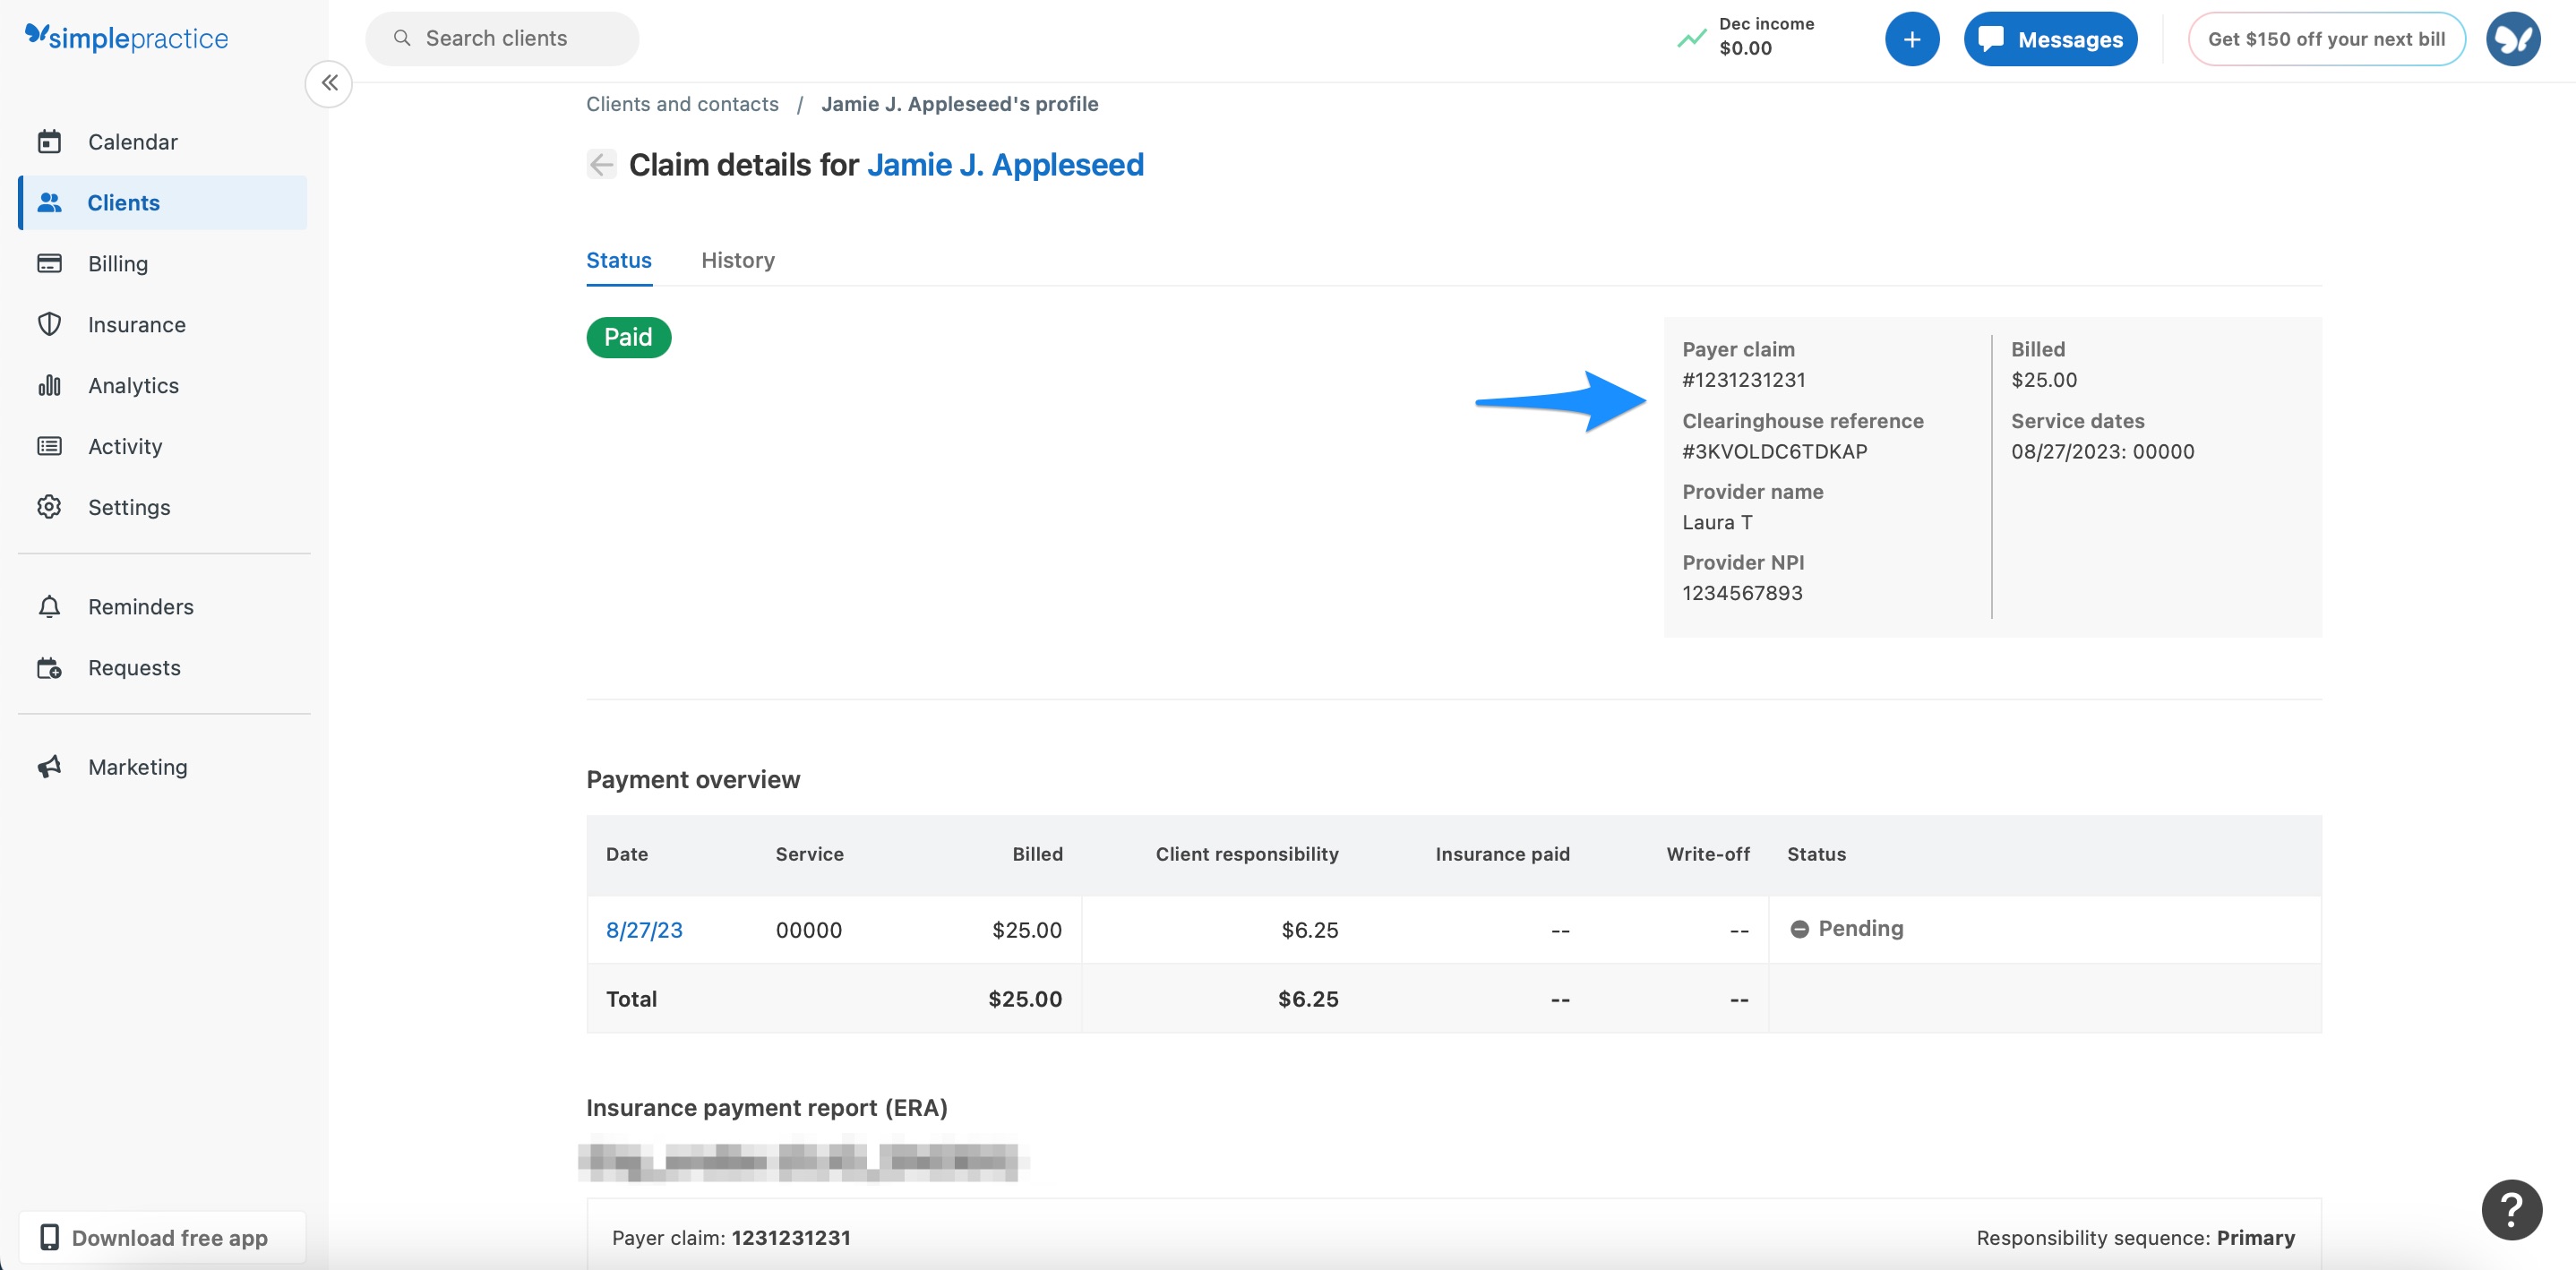The width and height of the screenshot is (2576, 1270).
Task: Open the 8/27/23 date link
Action: [644, 930]
